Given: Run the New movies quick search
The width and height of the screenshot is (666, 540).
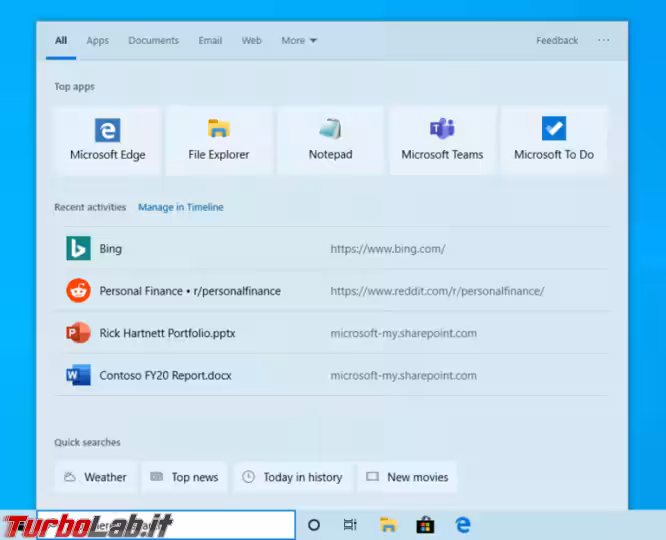Looking at the screenshot, I should tap(407, 477).
